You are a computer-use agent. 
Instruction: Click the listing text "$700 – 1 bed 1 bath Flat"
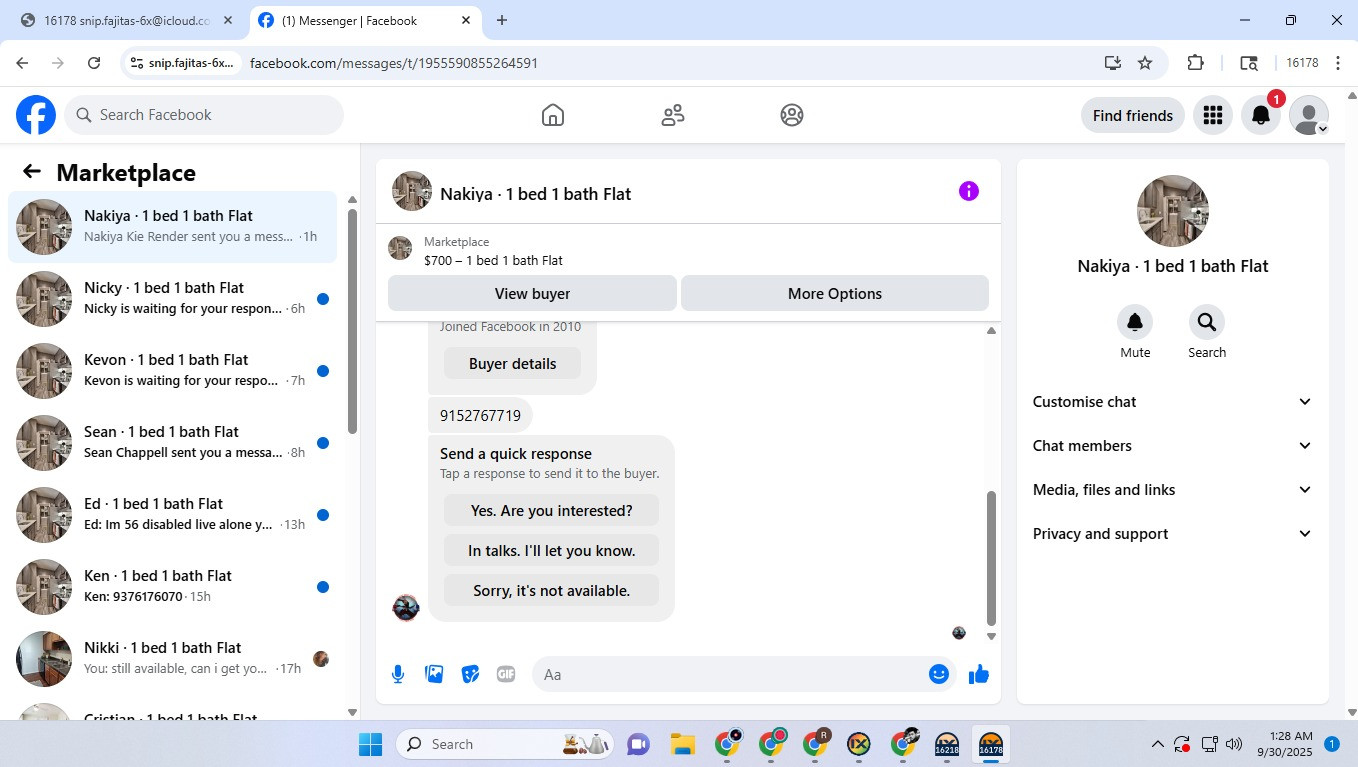[493, 260]
